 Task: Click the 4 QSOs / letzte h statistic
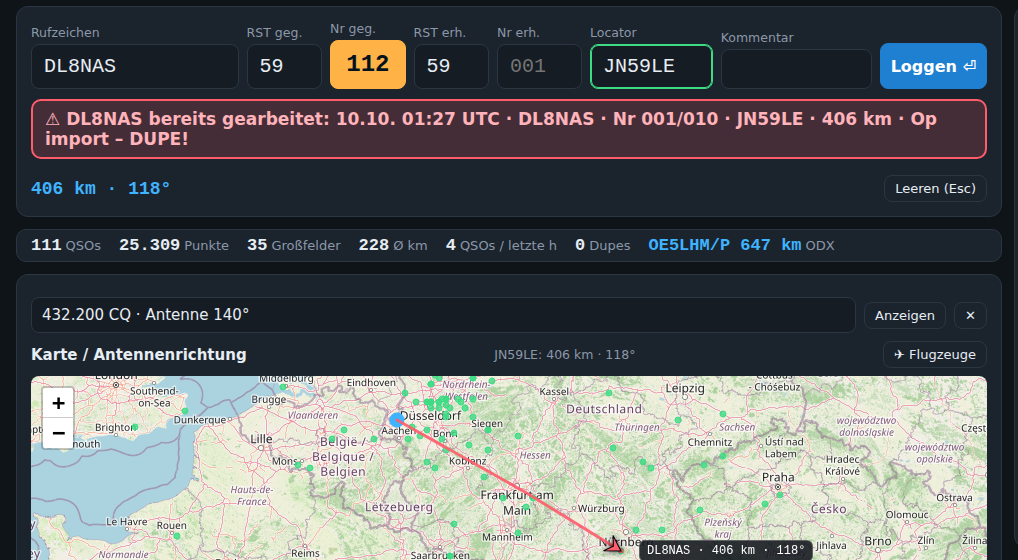pyautogui.click(x=501, y=245)
